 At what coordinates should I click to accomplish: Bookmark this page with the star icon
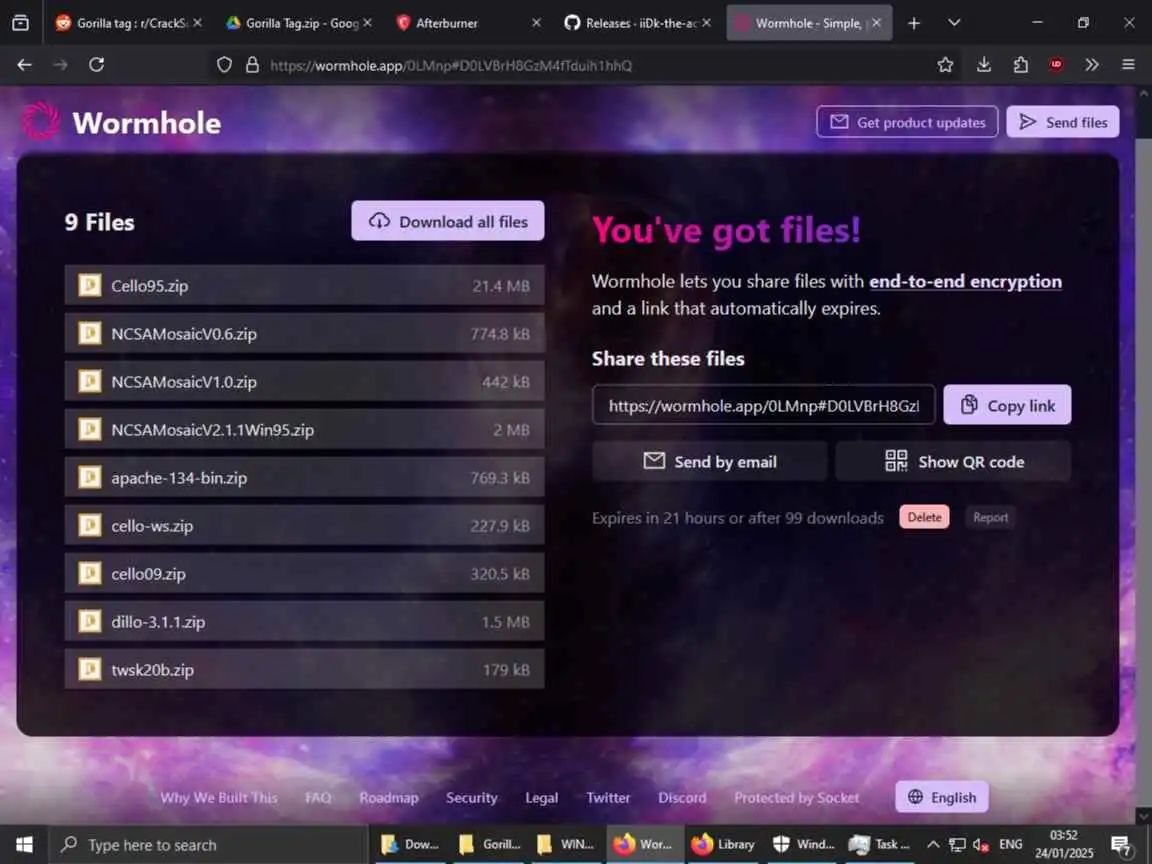pos(946,65)
